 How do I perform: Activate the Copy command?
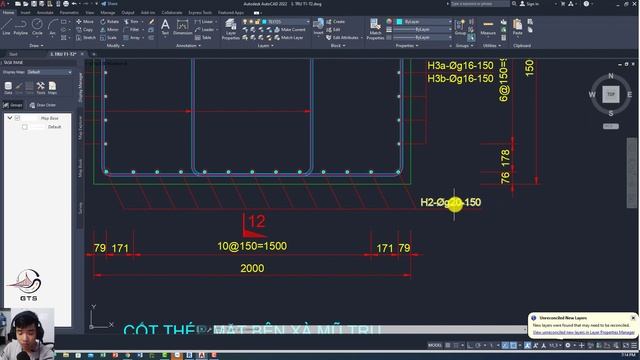[x=85, y=30]
